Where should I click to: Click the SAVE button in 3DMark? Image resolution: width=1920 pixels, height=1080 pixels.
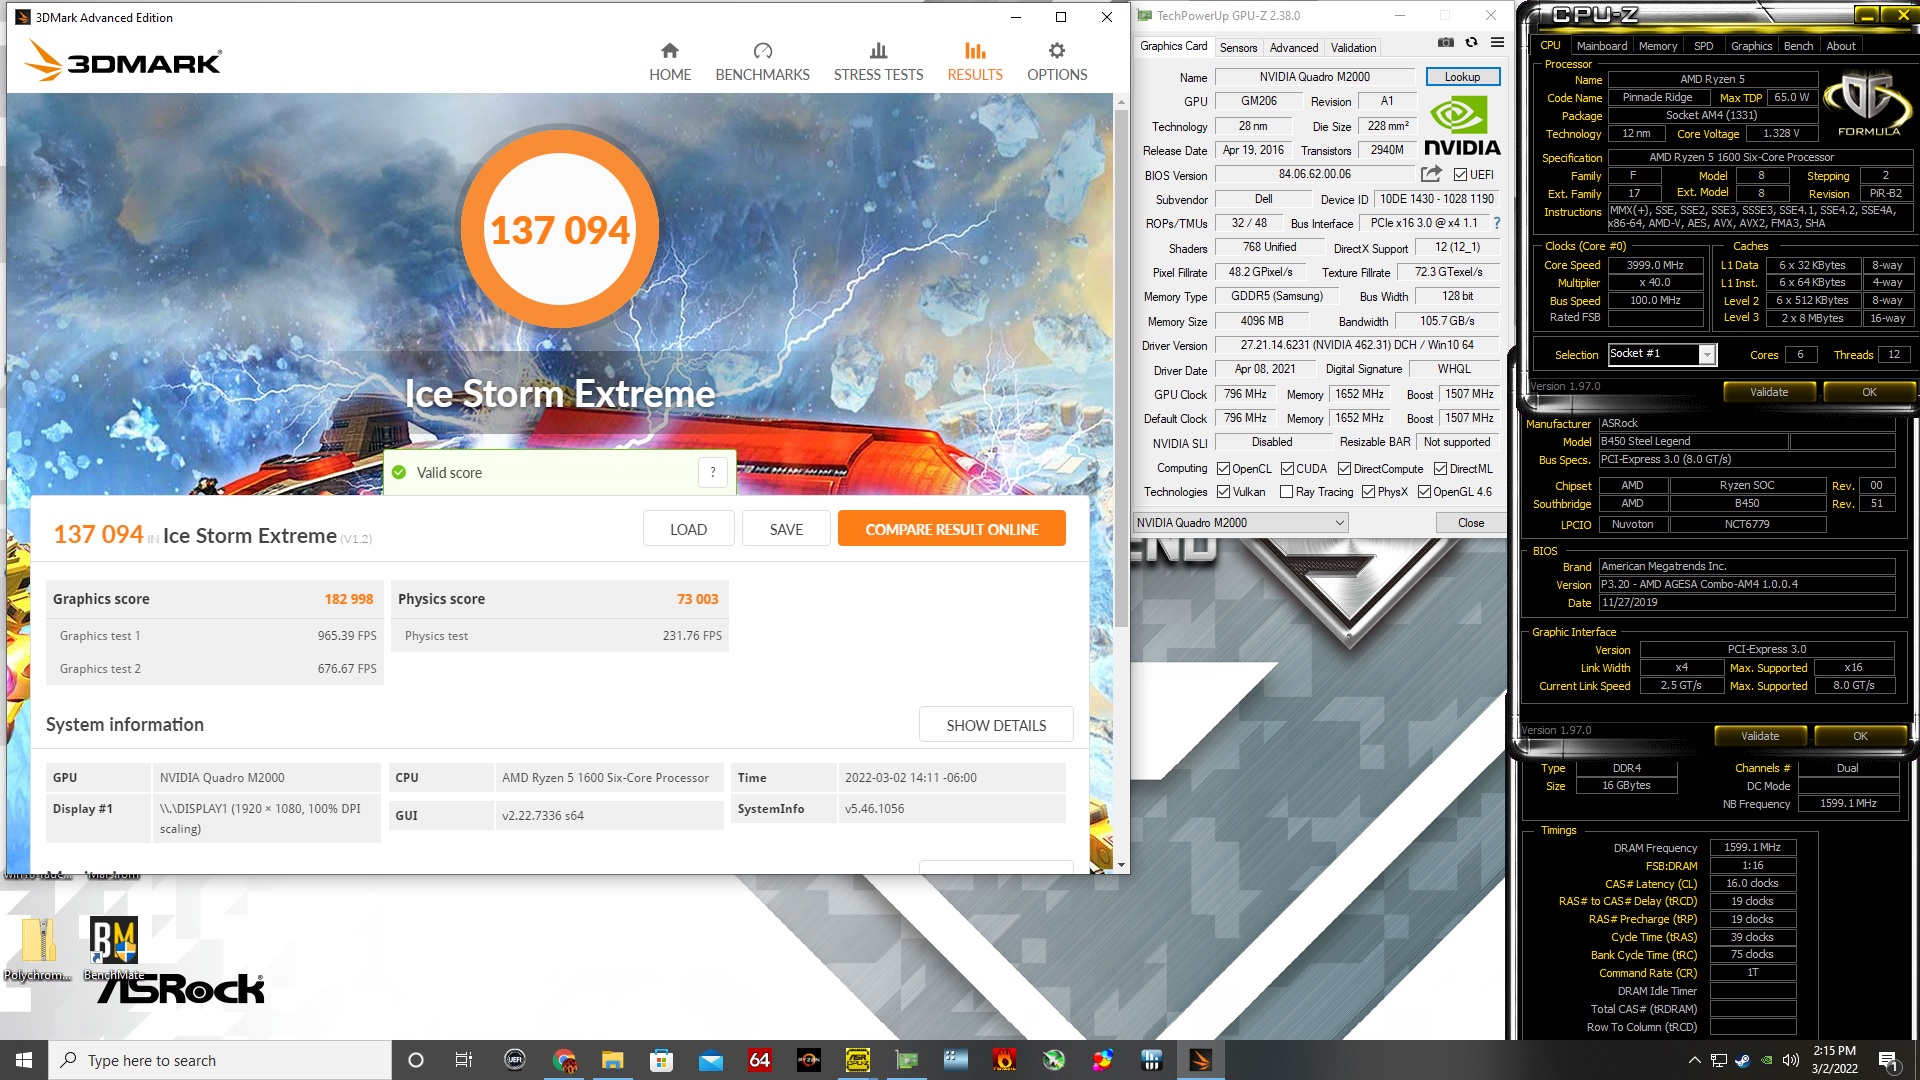[x=786, y=529]
